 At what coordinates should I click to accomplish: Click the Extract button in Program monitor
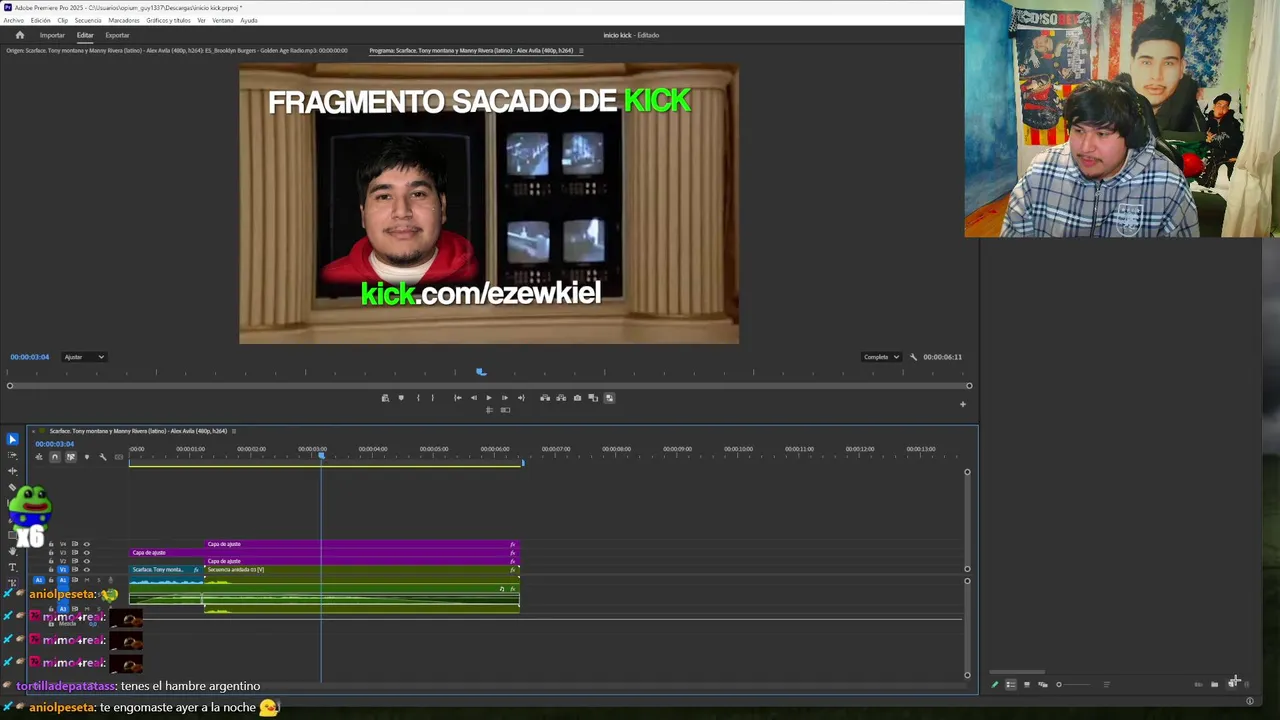tap(561, 398)
